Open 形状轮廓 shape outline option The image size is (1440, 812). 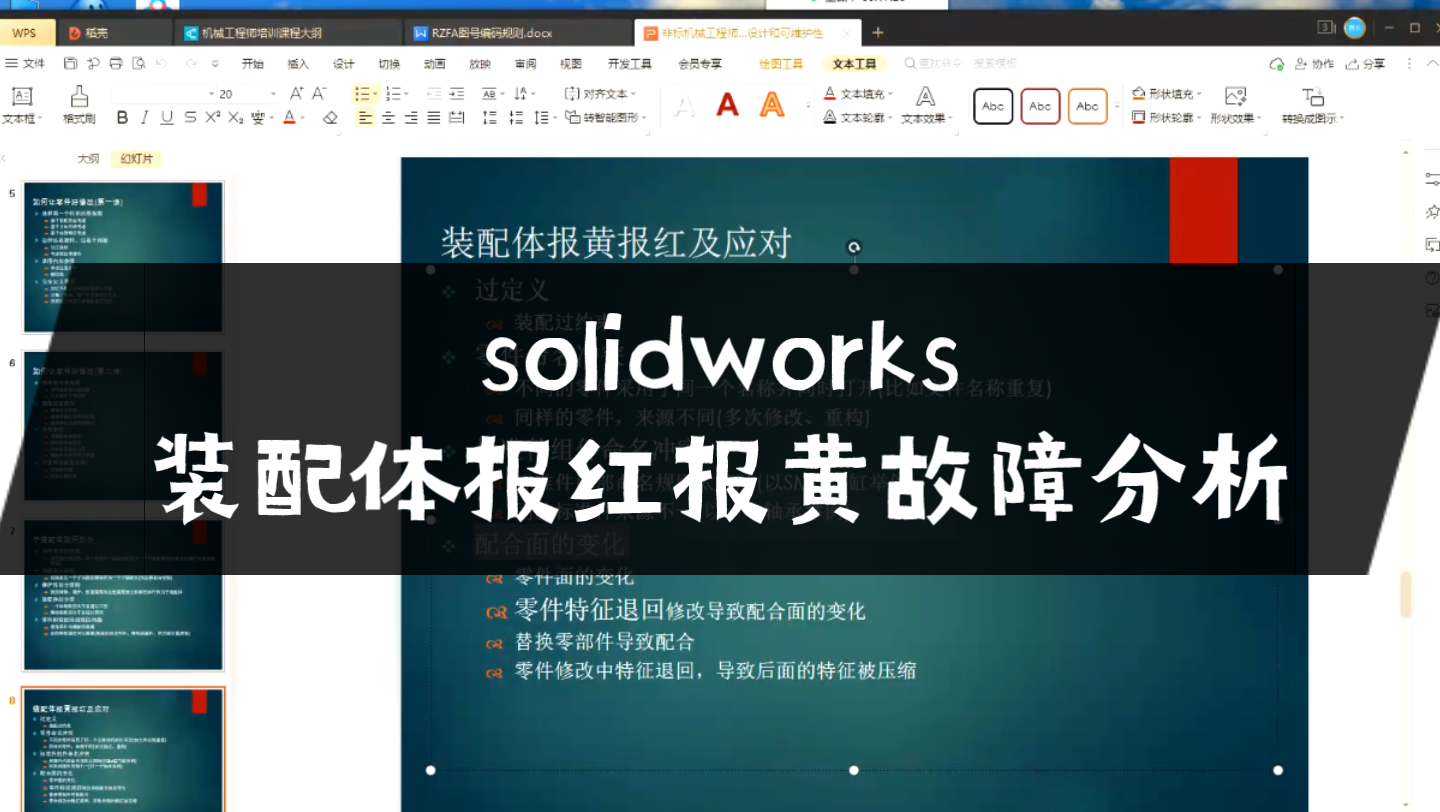pyautogui.click(x=1166, y=118)
